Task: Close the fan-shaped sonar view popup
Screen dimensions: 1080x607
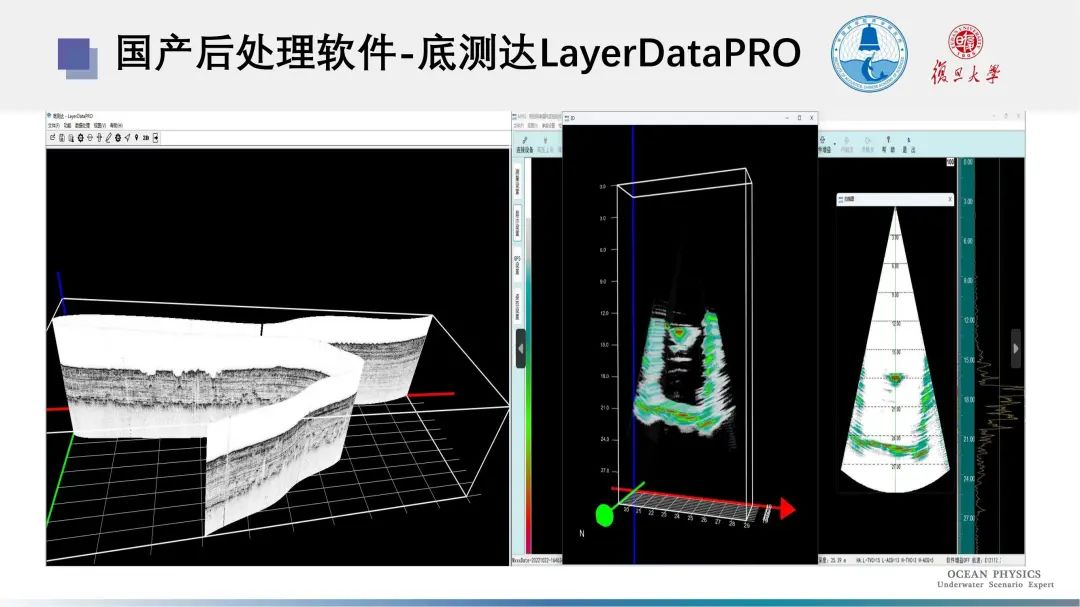Action: 949,199
